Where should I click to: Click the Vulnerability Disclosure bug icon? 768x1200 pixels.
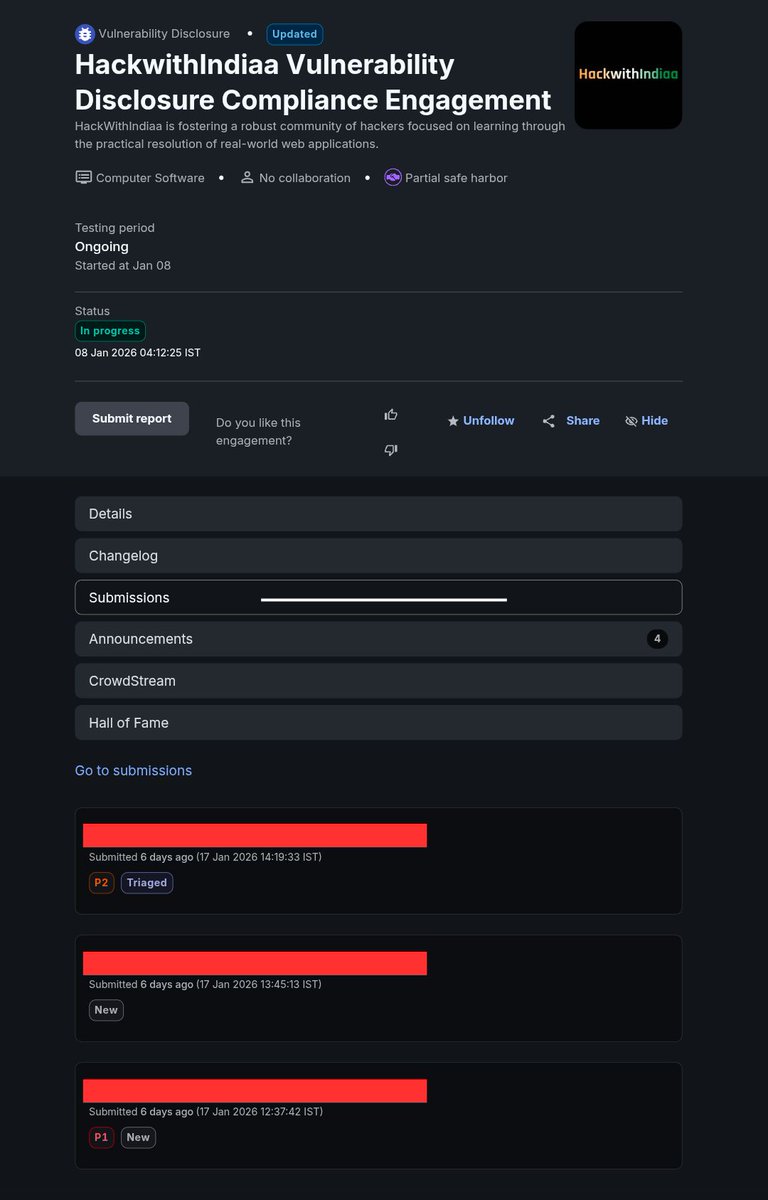85,34
